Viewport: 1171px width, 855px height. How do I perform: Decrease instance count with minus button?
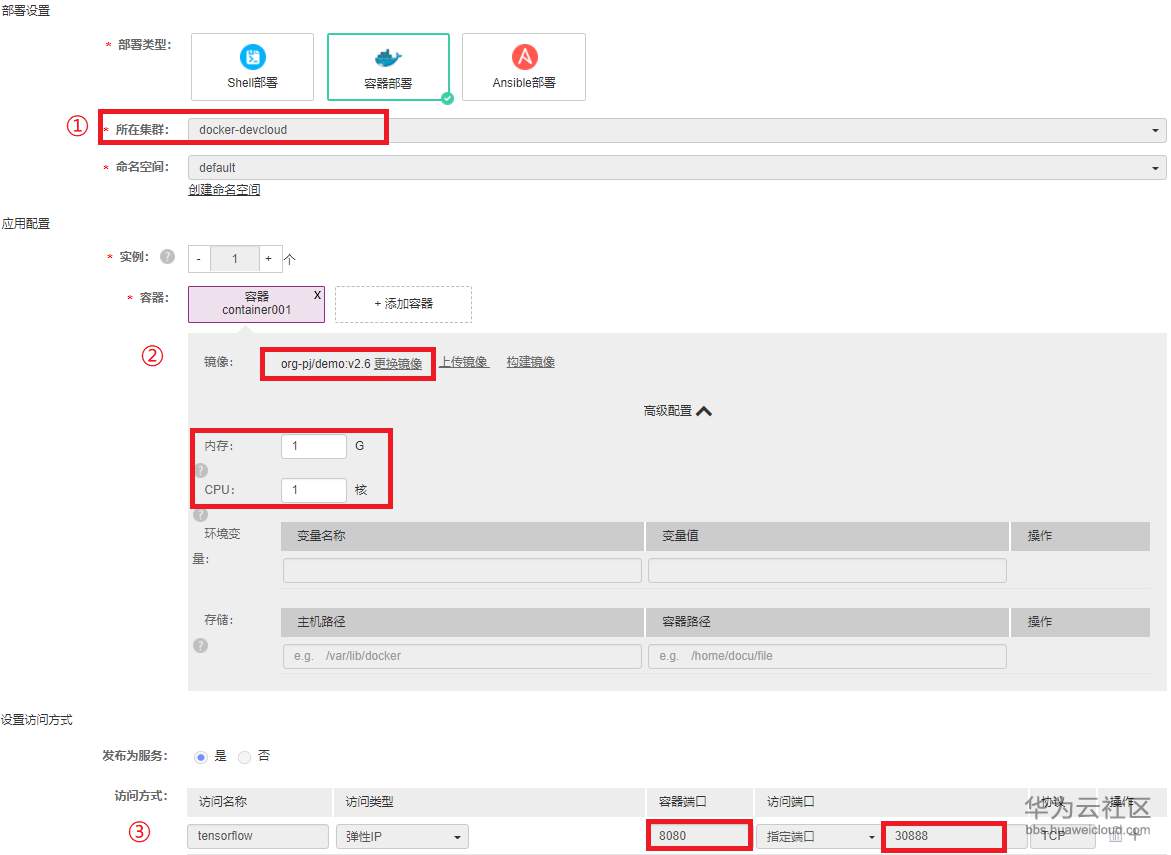(x=199, y=258)
